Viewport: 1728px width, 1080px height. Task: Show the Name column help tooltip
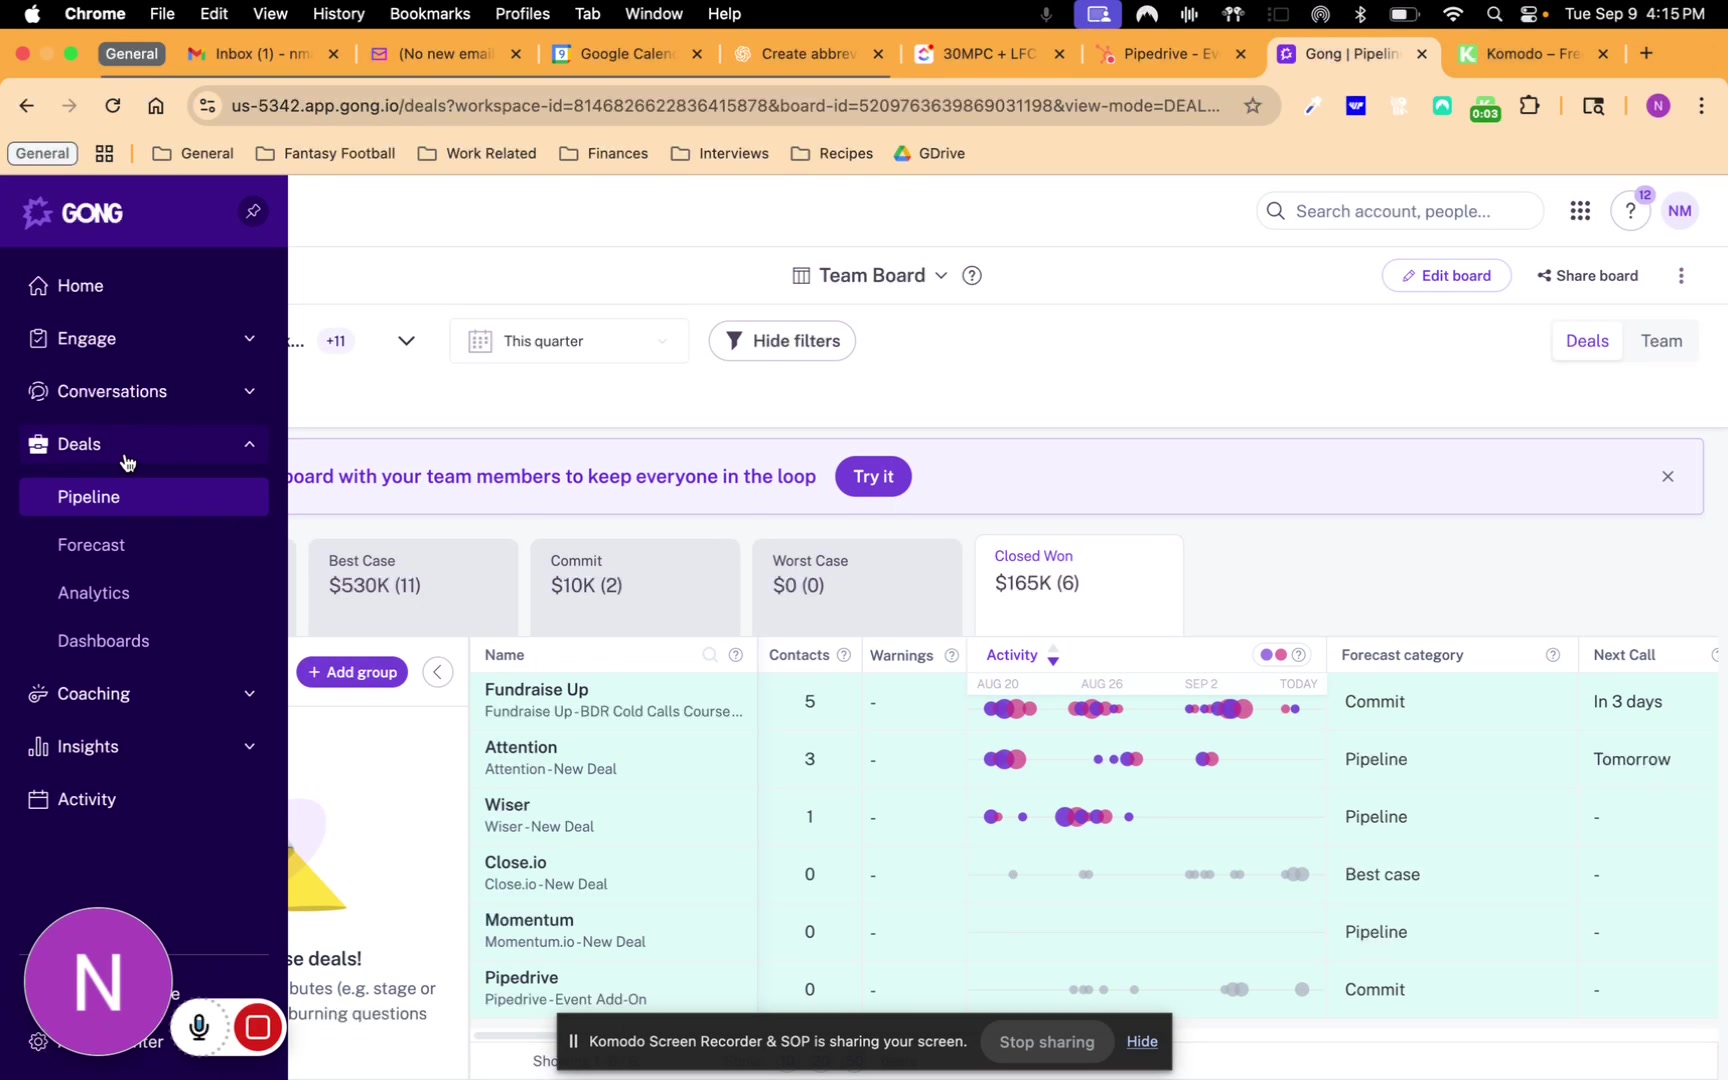point(736,655)
